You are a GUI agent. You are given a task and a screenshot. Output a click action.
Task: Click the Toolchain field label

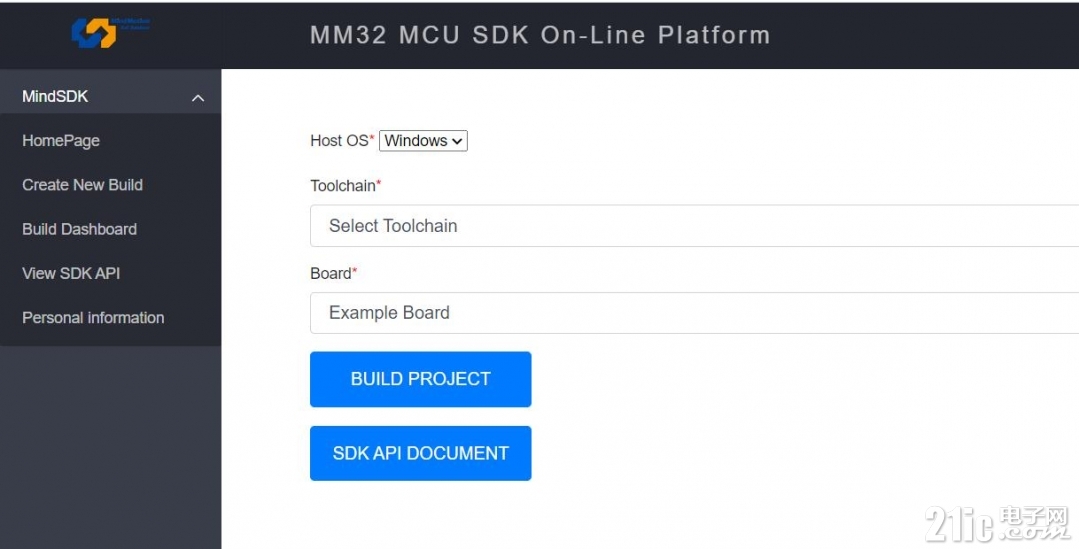pos(345,185)
